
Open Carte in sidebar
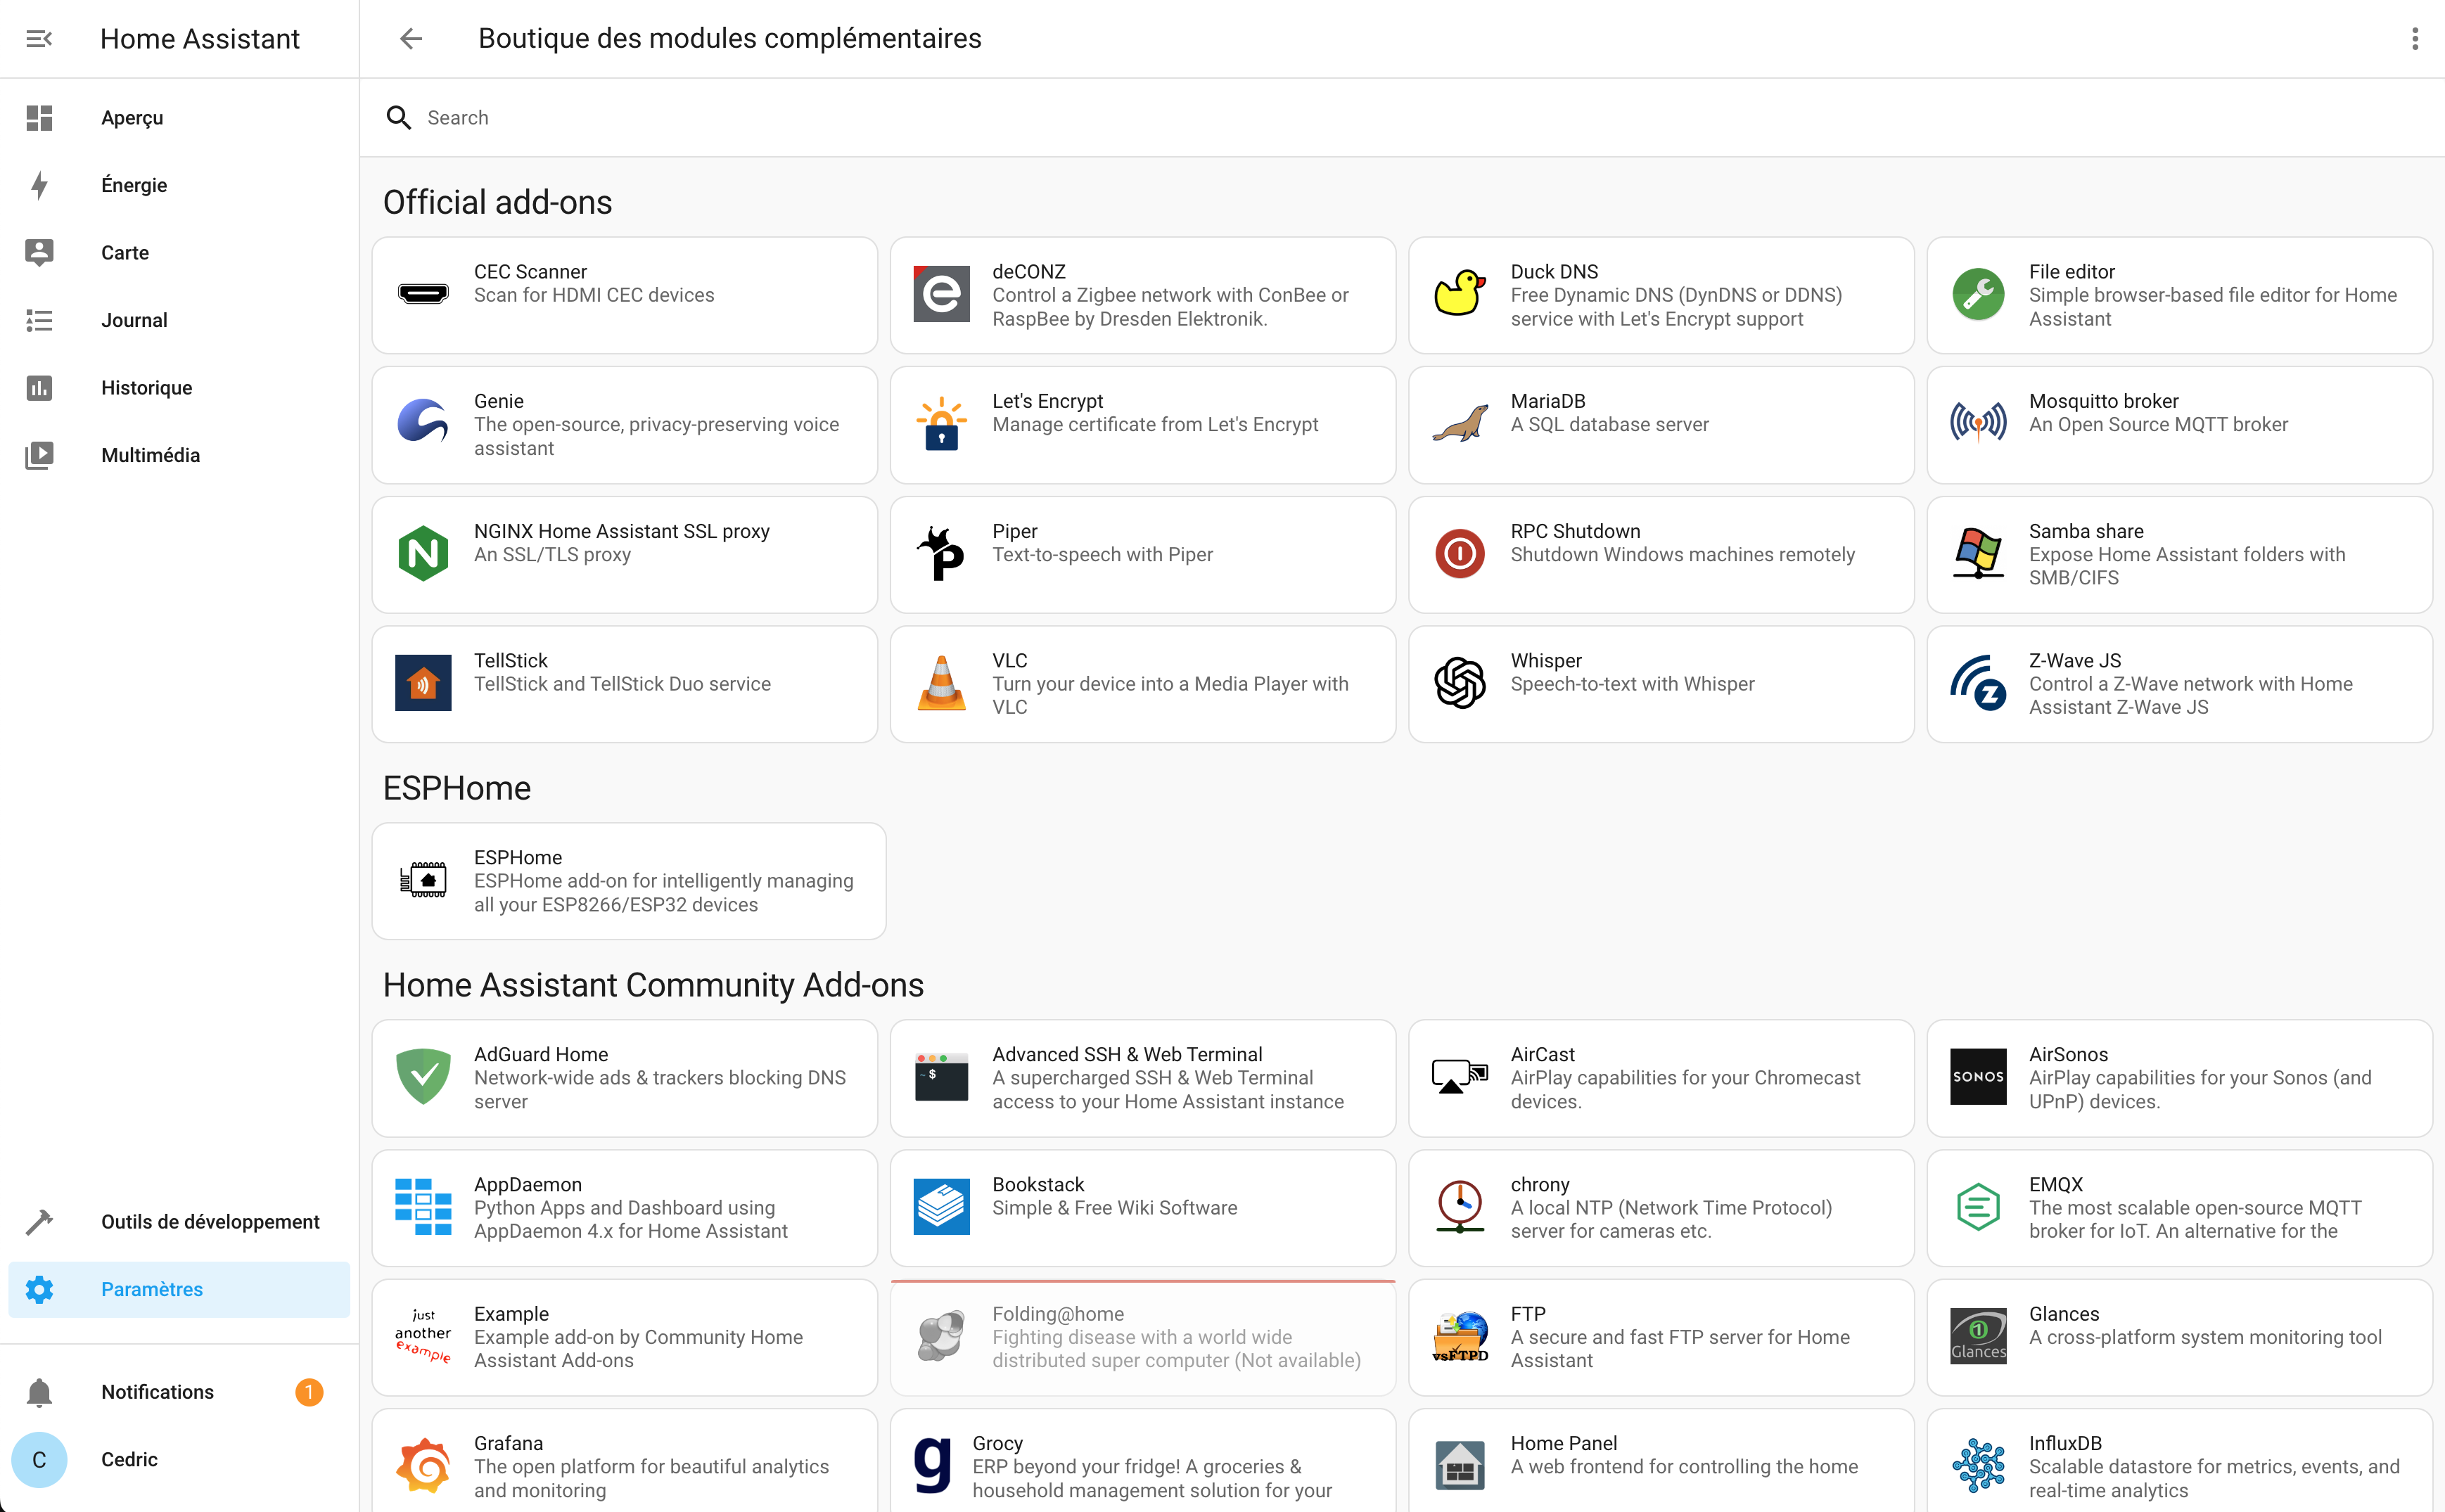(179, 253)
